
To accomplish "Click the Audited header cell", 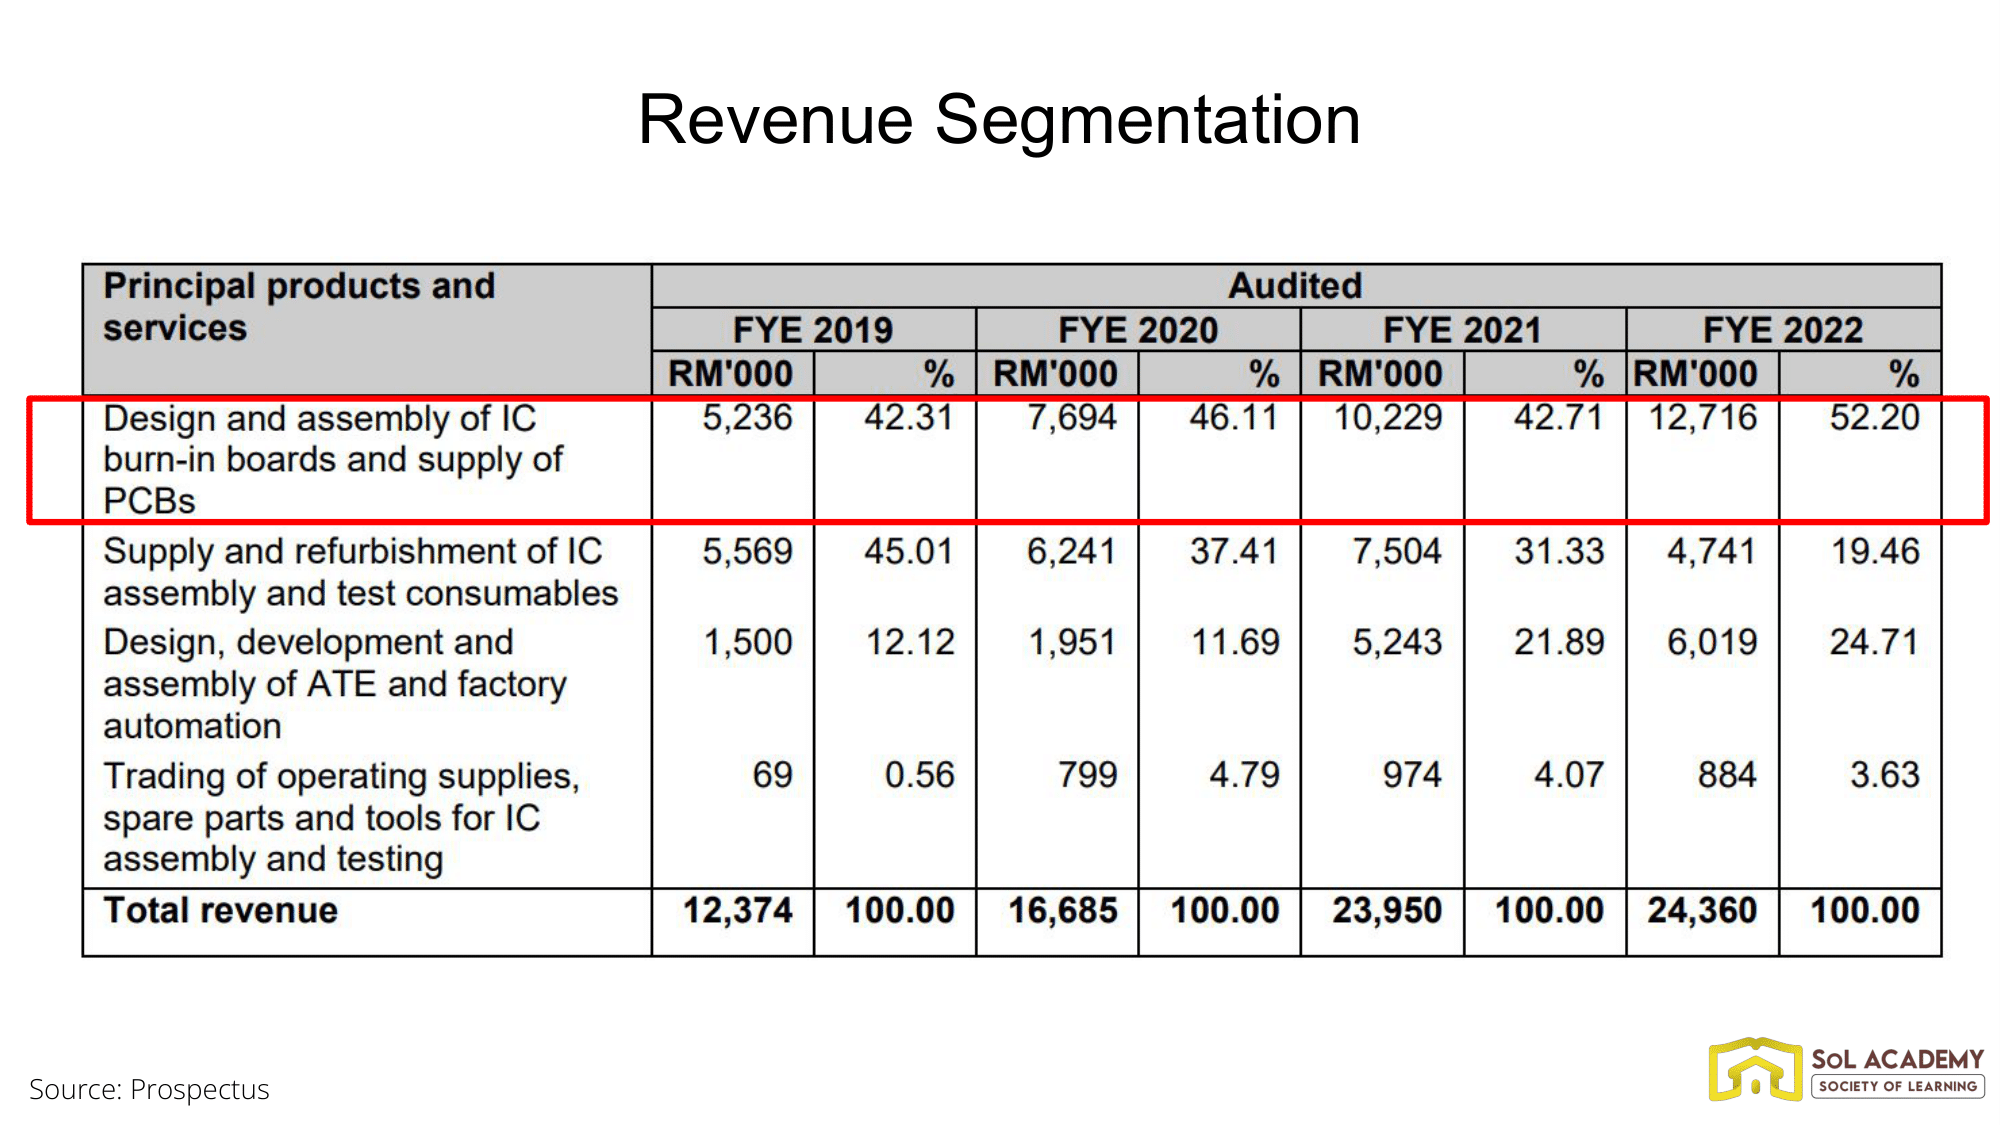I will tap(1295, 286).
